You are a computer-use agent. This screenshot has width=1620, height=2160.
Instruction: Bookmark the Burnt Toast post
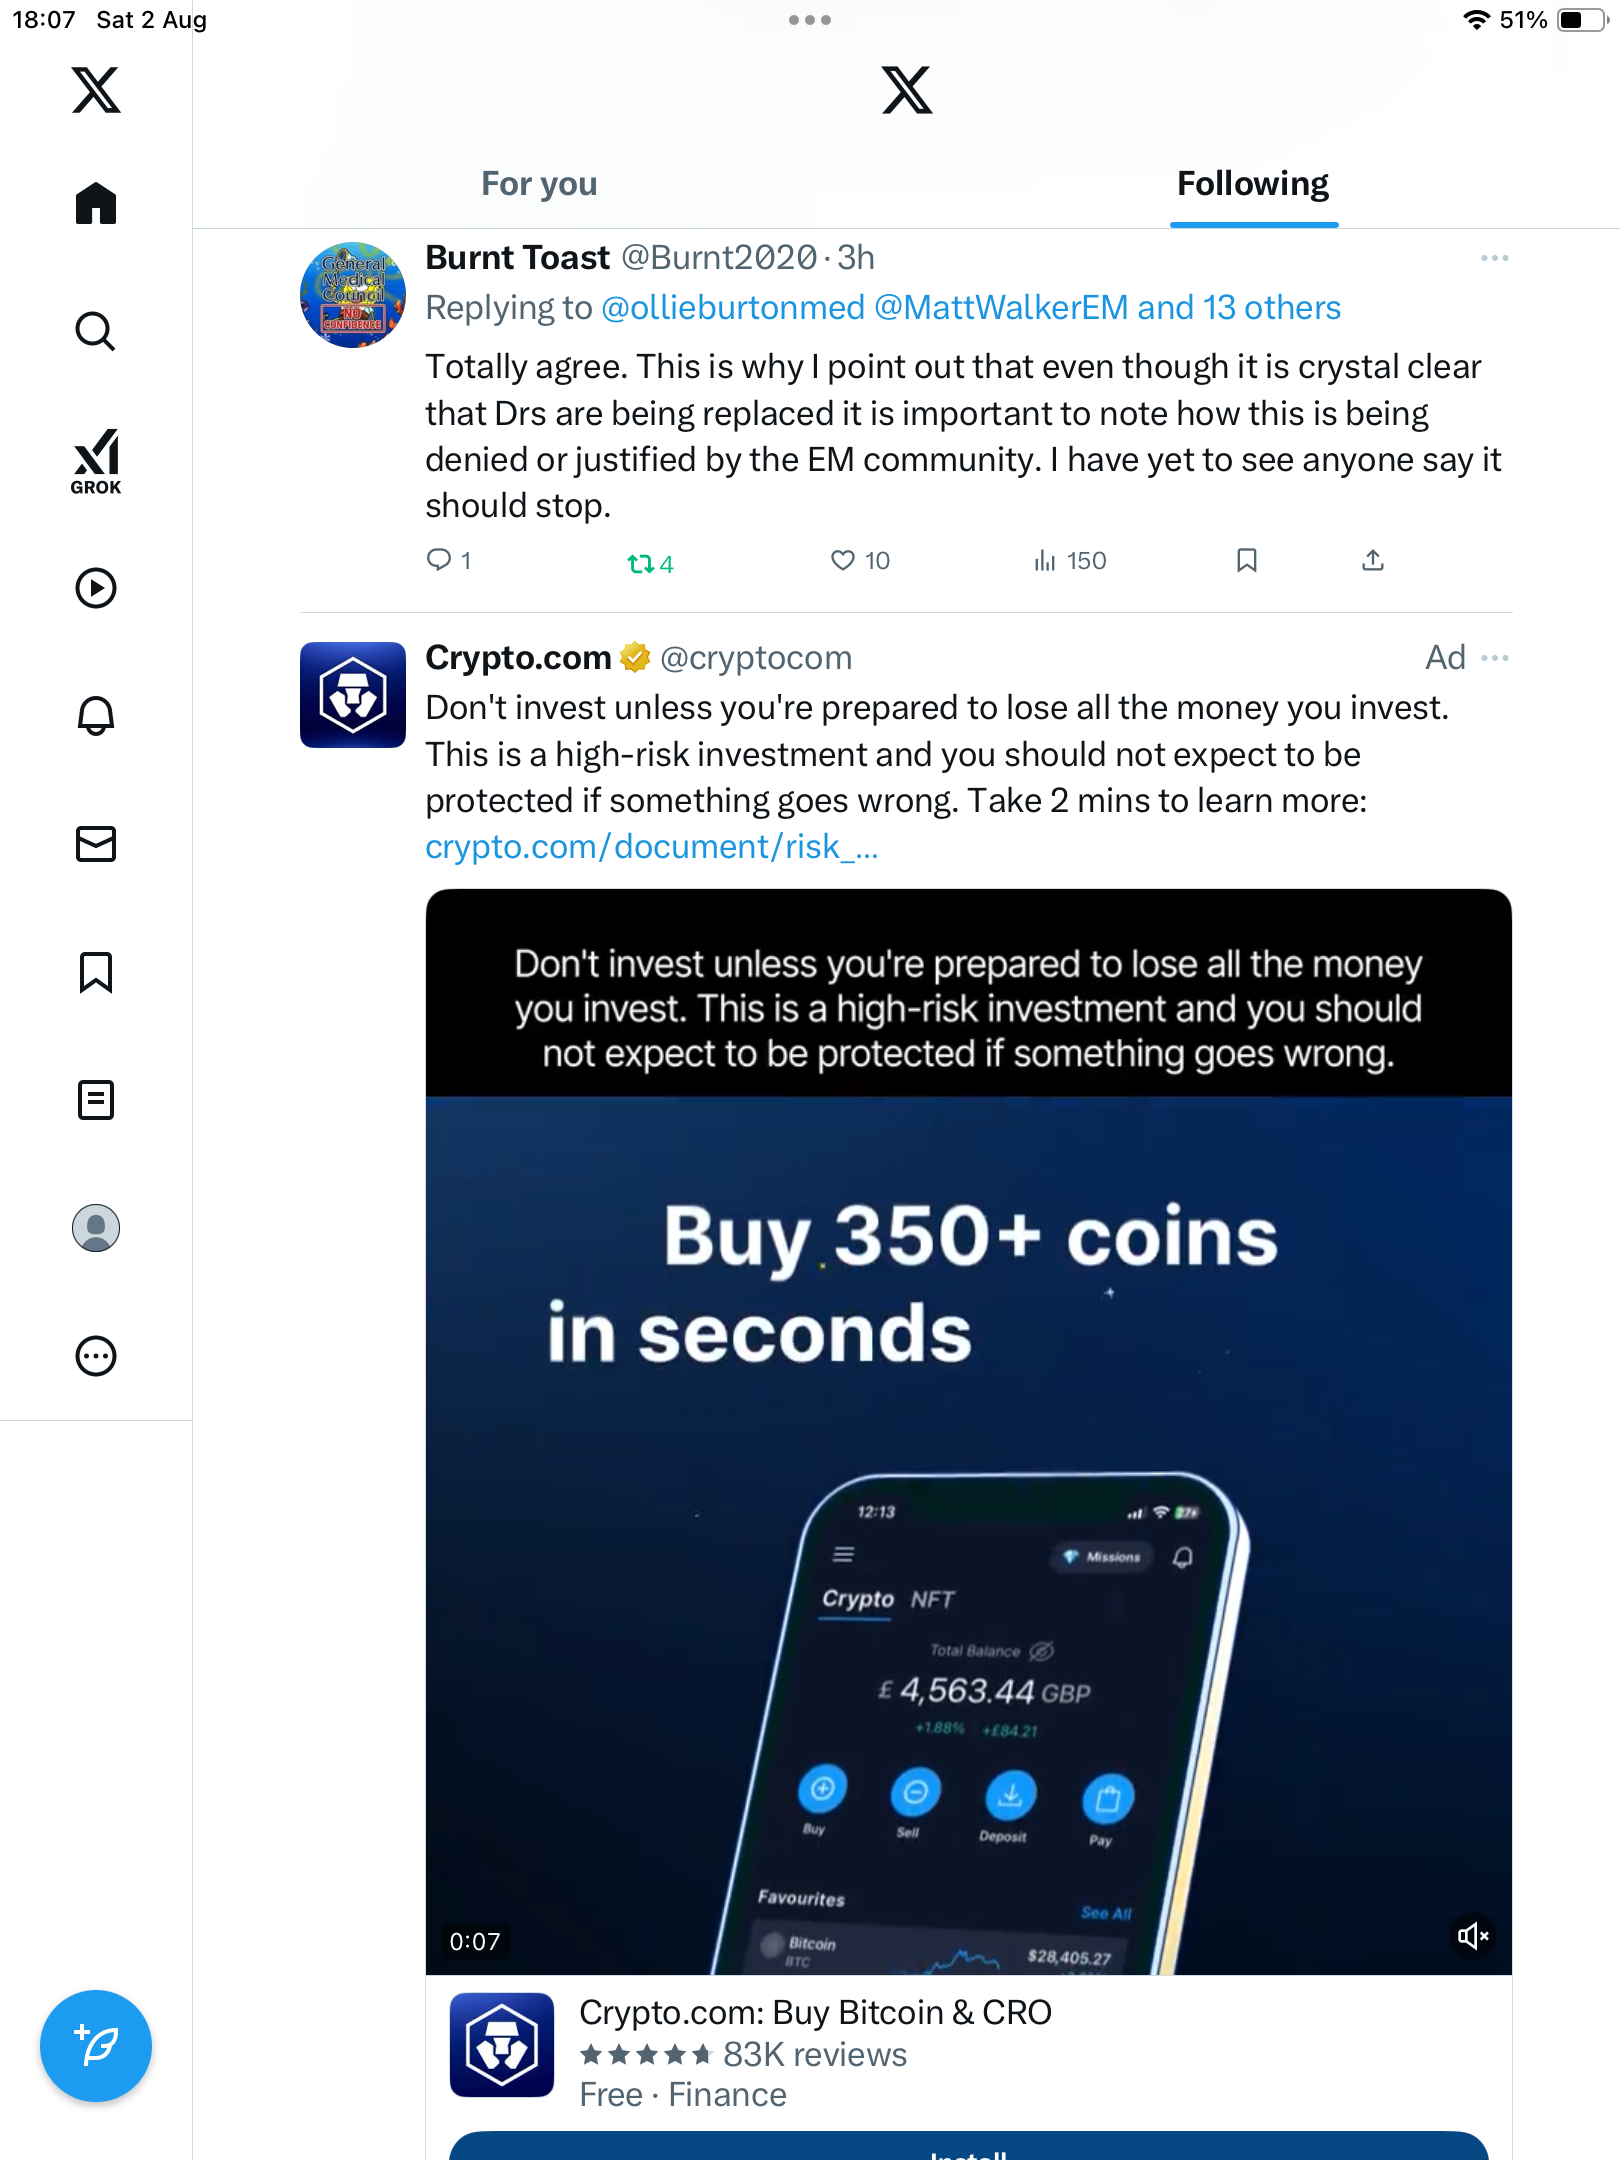pos(1246,560)
